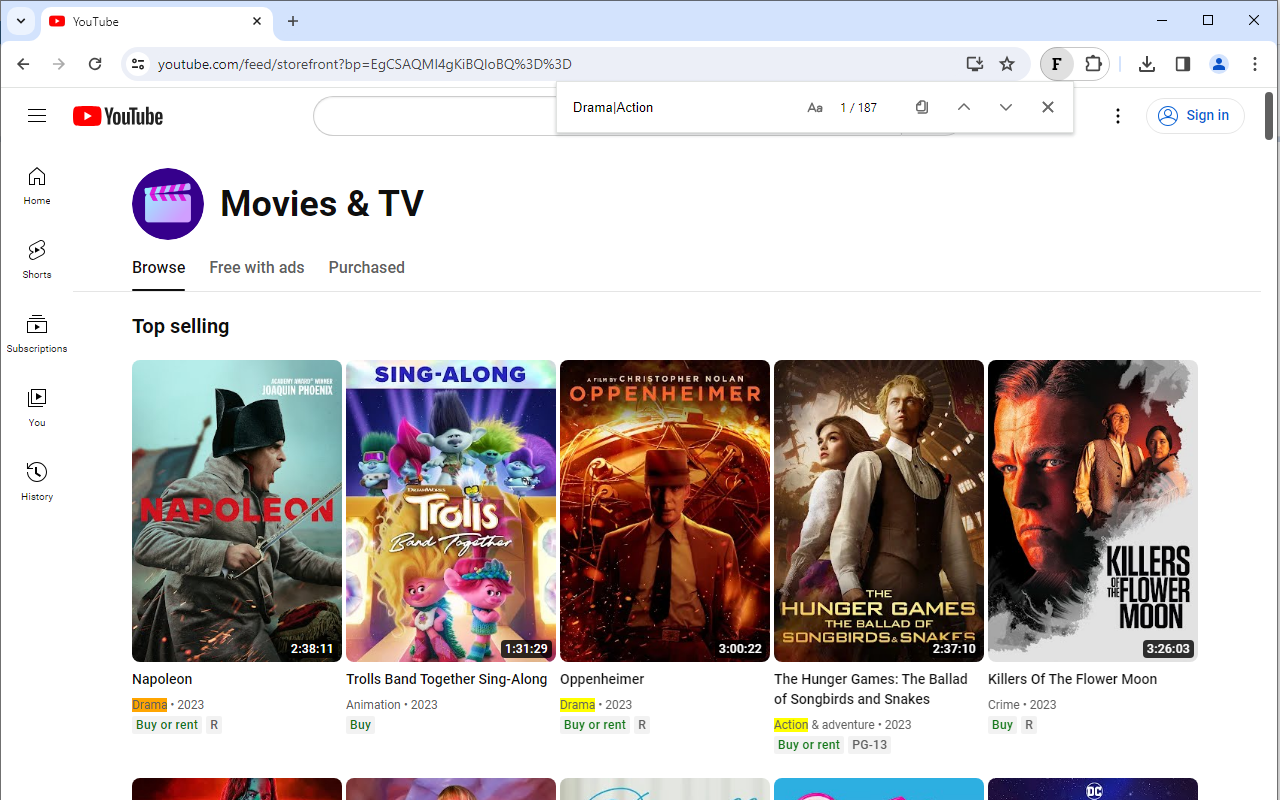The width and height of the screenshot is (1280, 800).
Task: Go to next find match
Action: click(1006, 107)
